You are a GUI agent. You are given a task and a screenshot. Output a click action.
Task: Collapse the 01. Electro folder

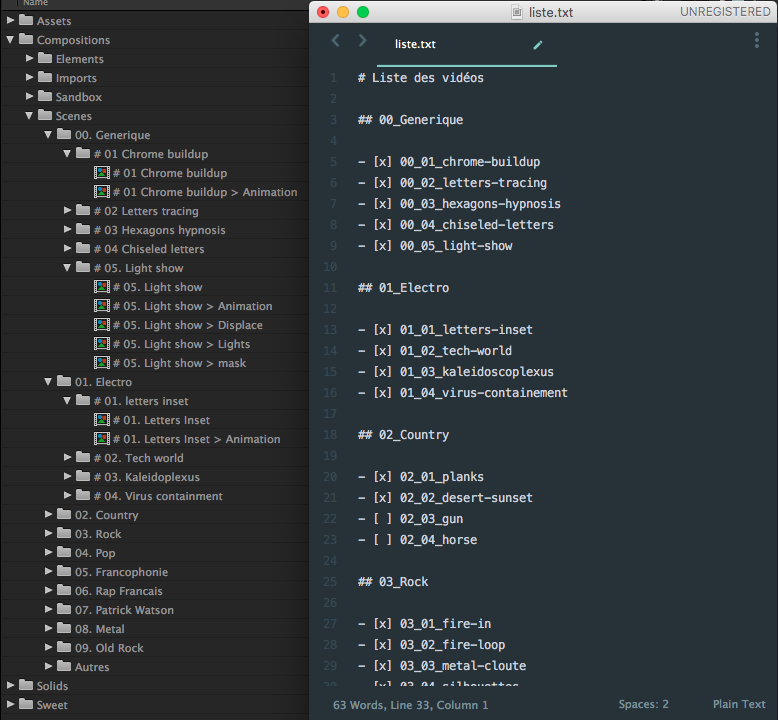click(x=48, y=382)
